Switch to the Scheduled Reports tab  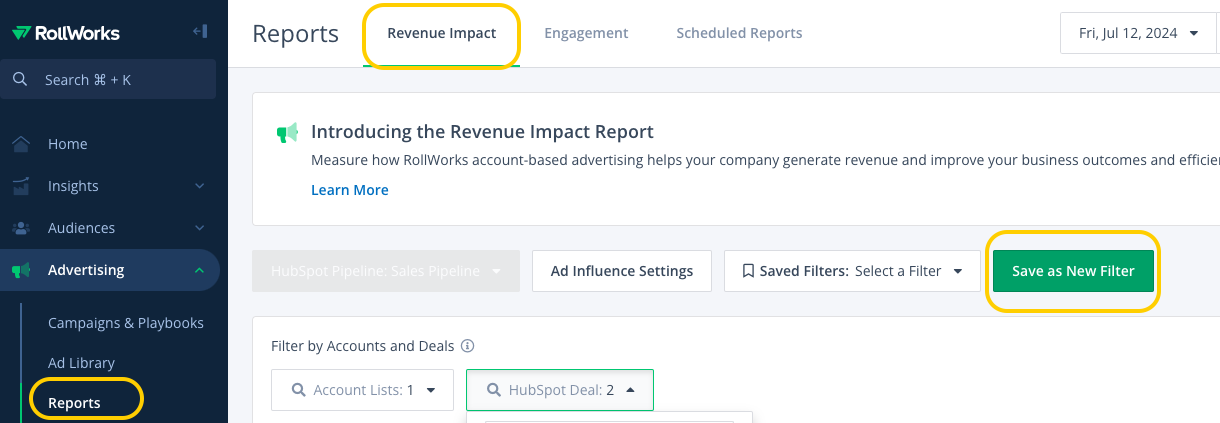pyautogui.click(x=739, y=33)
